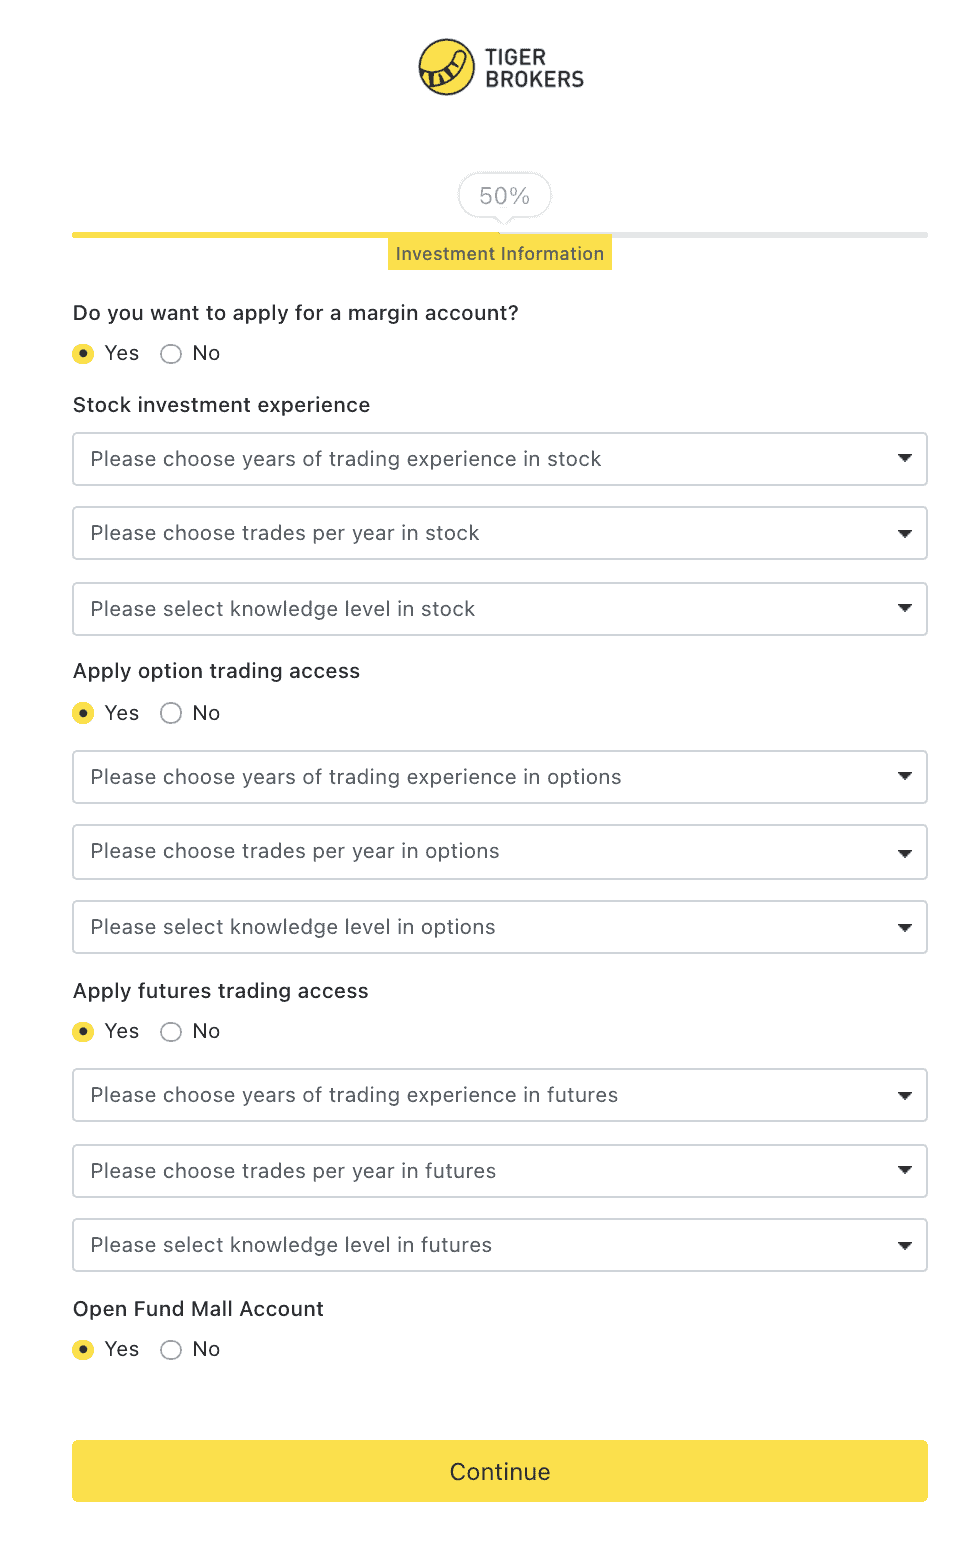Open years of options trading experience dropdown
Viewport: 970px width, 1550px height.
pyautogui.click(x=499, y=777)
